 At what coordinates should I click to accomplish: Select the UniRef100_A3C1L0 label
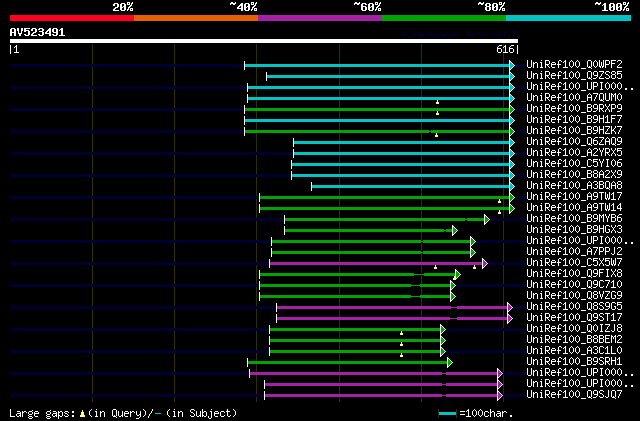coord(574,351)
